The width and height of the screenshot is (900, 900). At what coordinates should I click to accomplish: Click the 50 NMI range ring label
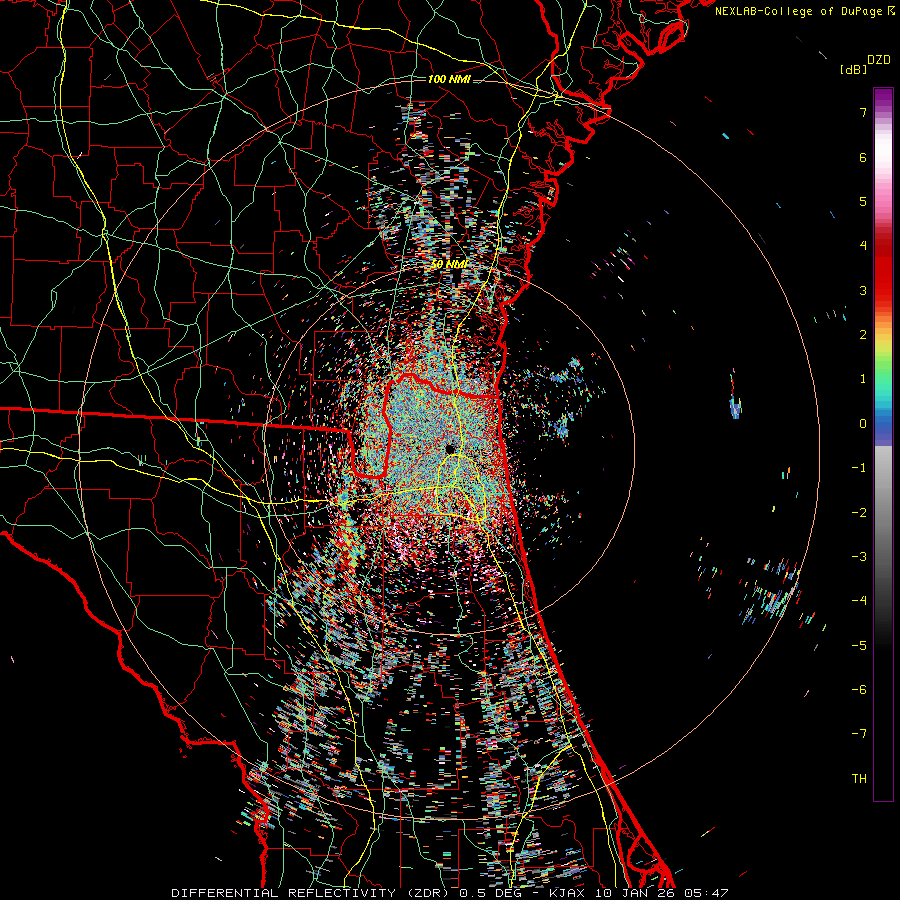[x=449, y=264]
